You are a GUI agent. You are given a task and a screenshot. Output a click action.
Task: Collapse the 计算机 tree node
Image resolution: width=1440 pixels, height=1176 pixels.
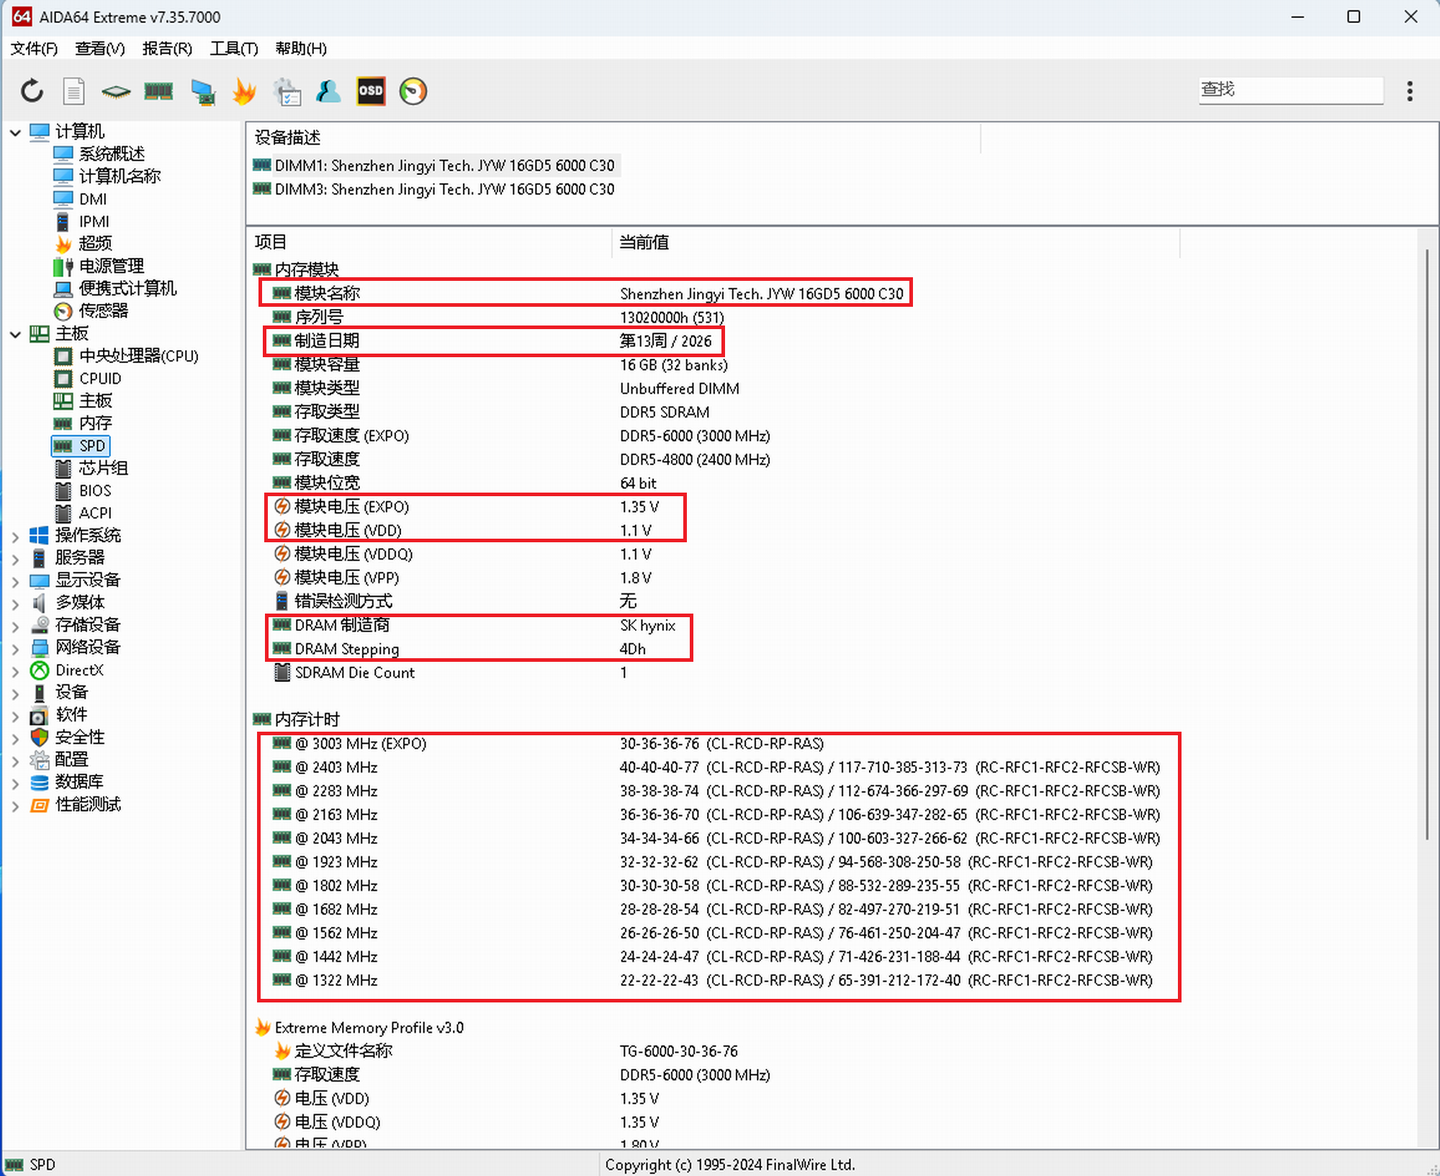(15, 132)
